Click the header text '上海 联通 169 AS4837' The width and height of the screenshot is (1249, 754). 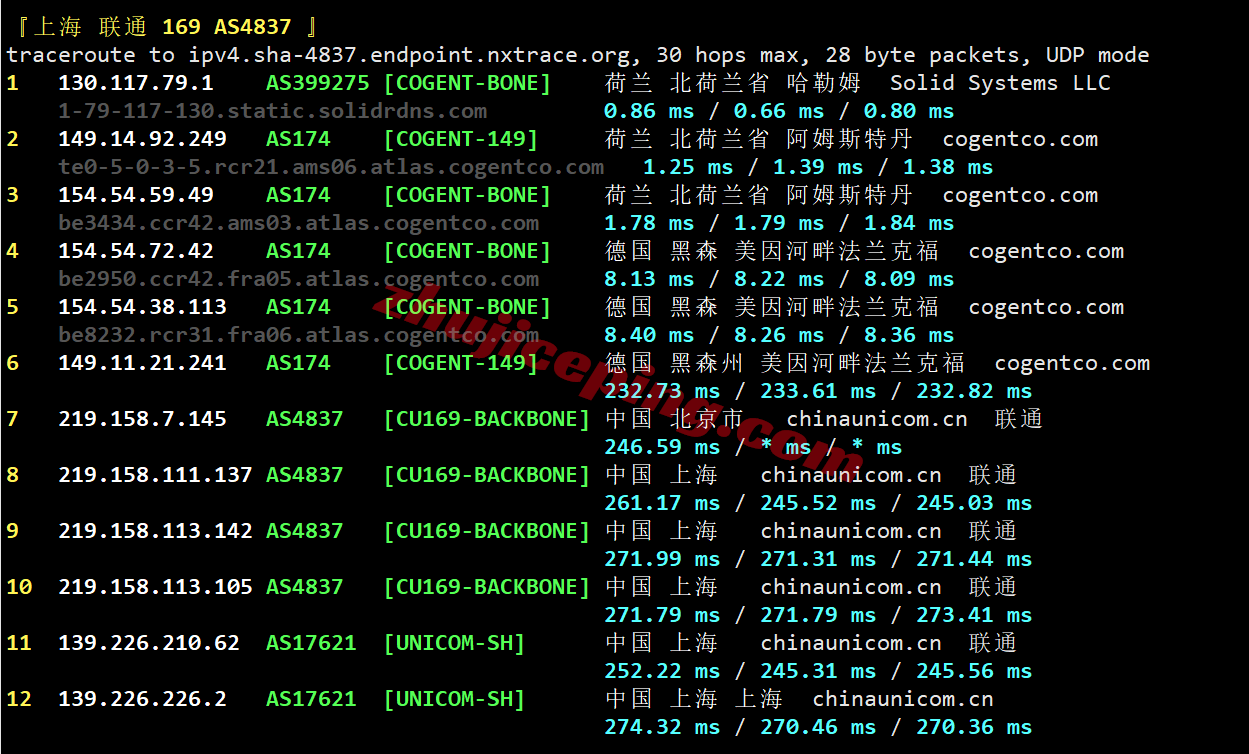click(162, 27)
